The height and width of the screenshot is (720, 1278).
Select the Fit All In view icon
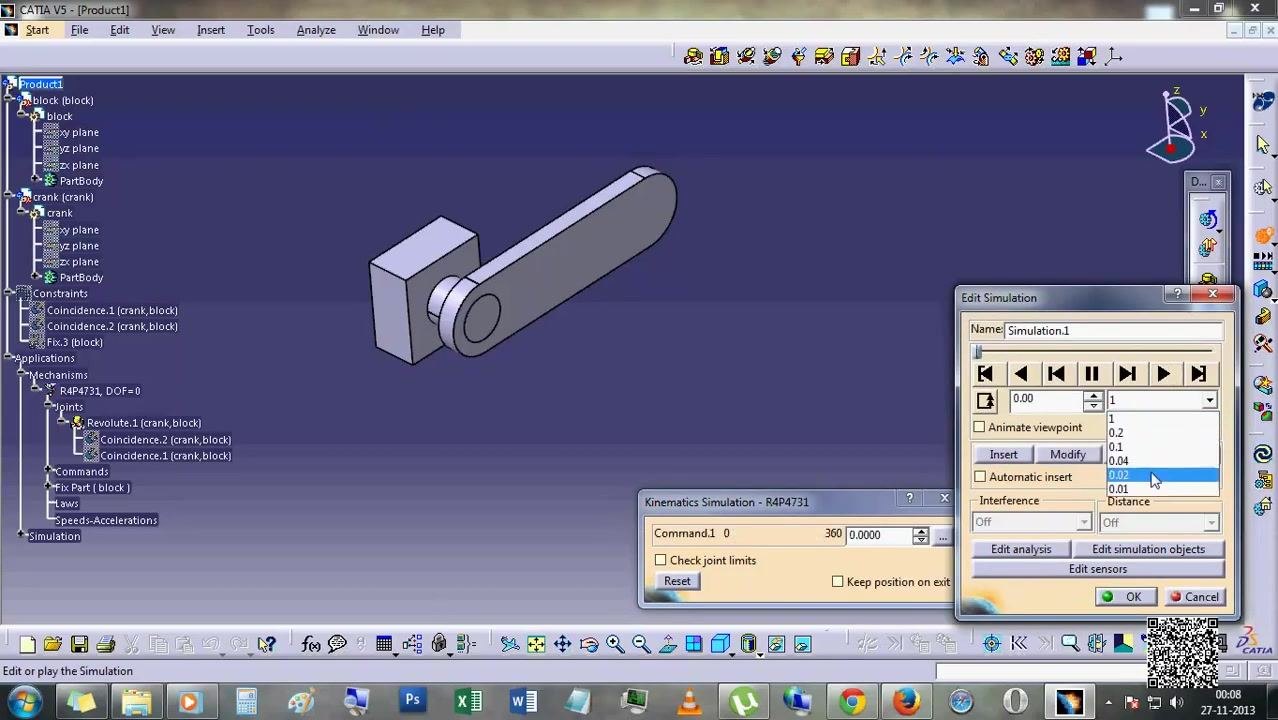[536, 645]
